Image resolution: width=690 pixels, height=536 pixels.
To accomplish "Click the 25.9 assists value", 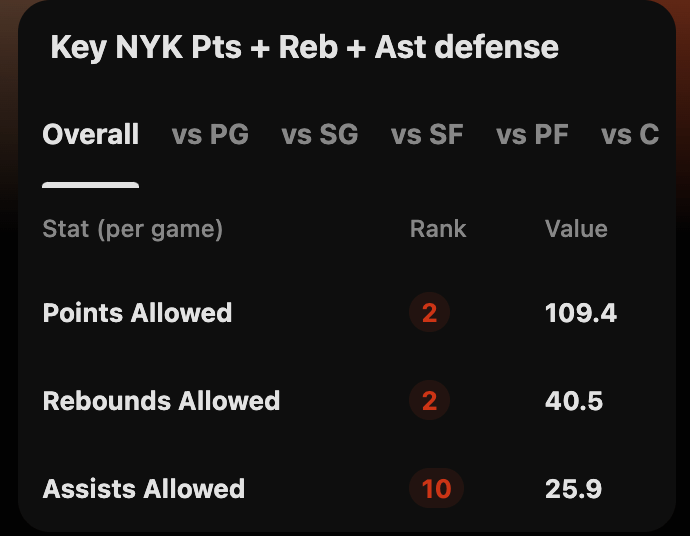I will [574, 489].
